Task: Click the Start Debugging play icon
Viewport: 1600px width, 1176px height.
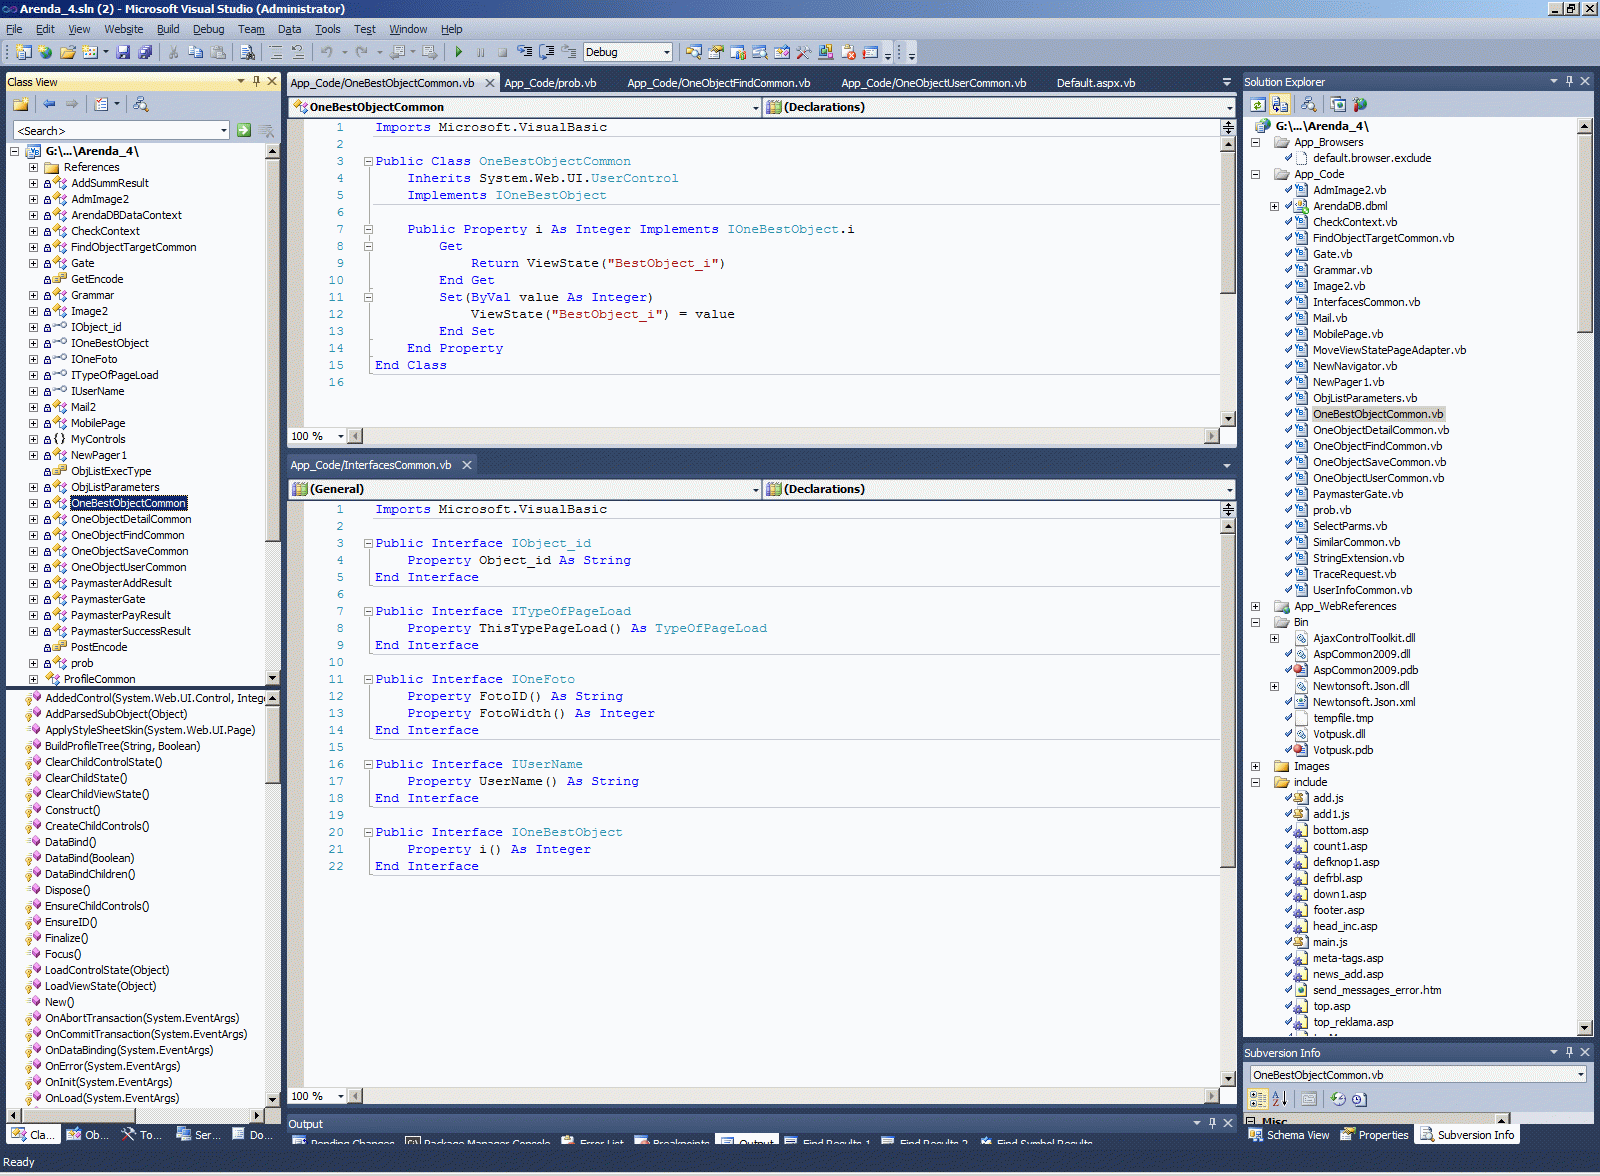Action: point(459,52)
